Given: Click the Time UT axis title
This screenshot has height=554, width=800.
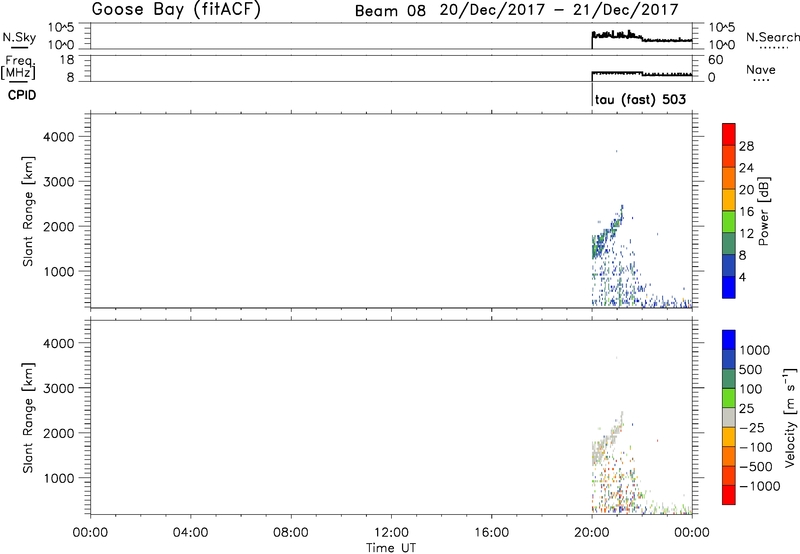Looking at the screenshot, I should 391,548.
